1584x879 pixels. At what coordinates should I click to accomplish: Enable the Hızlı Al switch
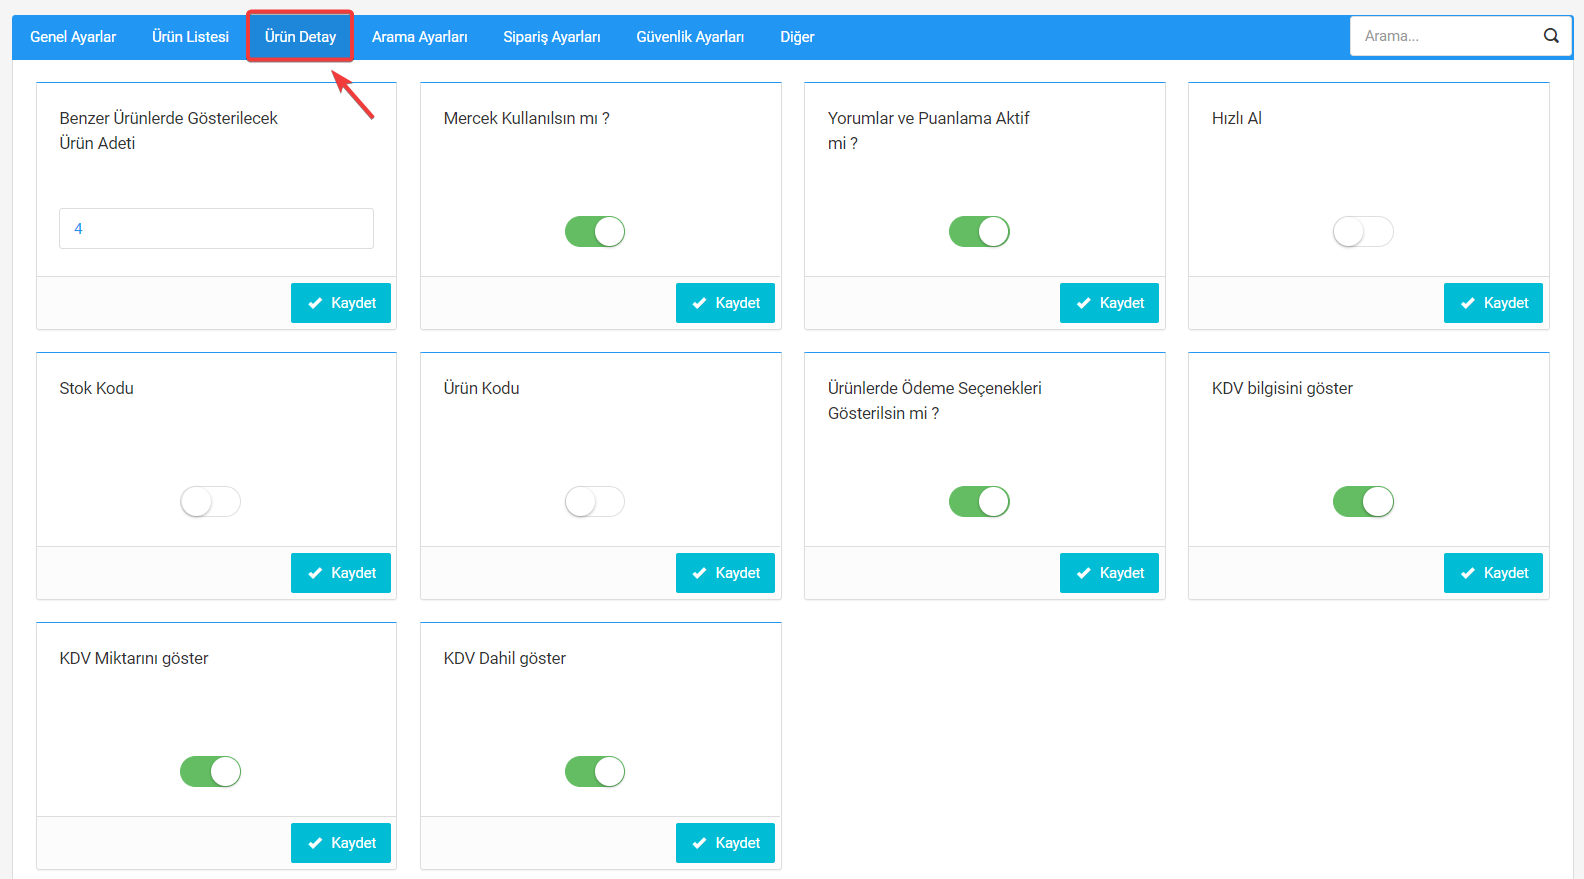point(1363,232)
